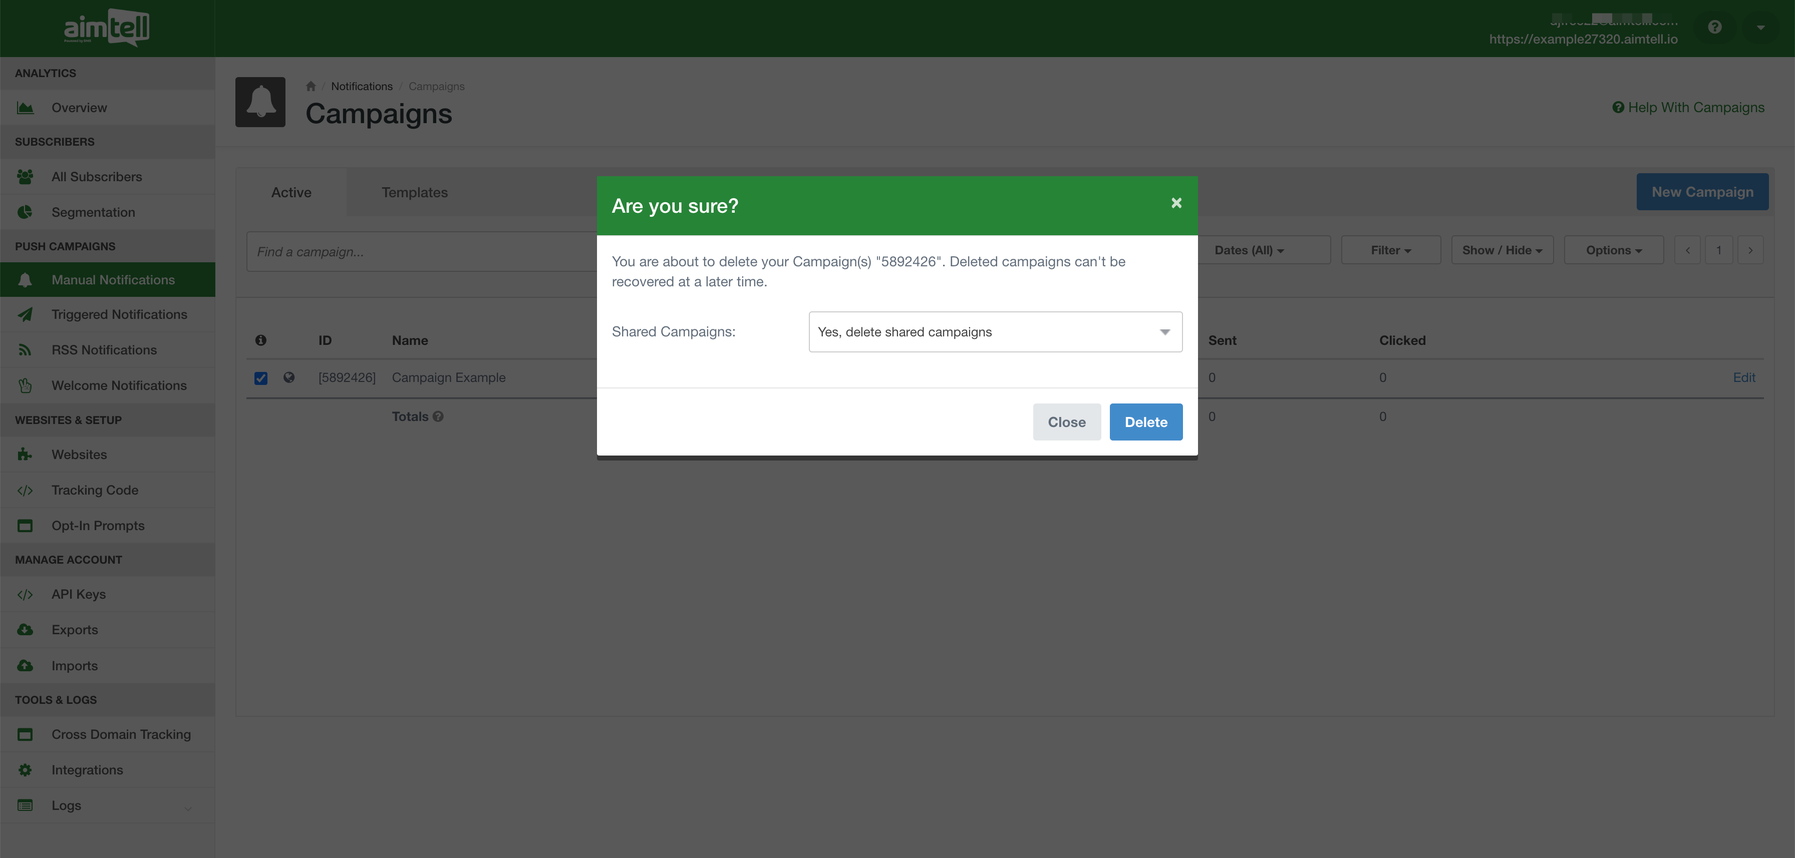Image resolution: width=1795 pixels, height=858 pixels.
Task: Open the Dates (All) dropdown
Action: (x=1249, y=250)
